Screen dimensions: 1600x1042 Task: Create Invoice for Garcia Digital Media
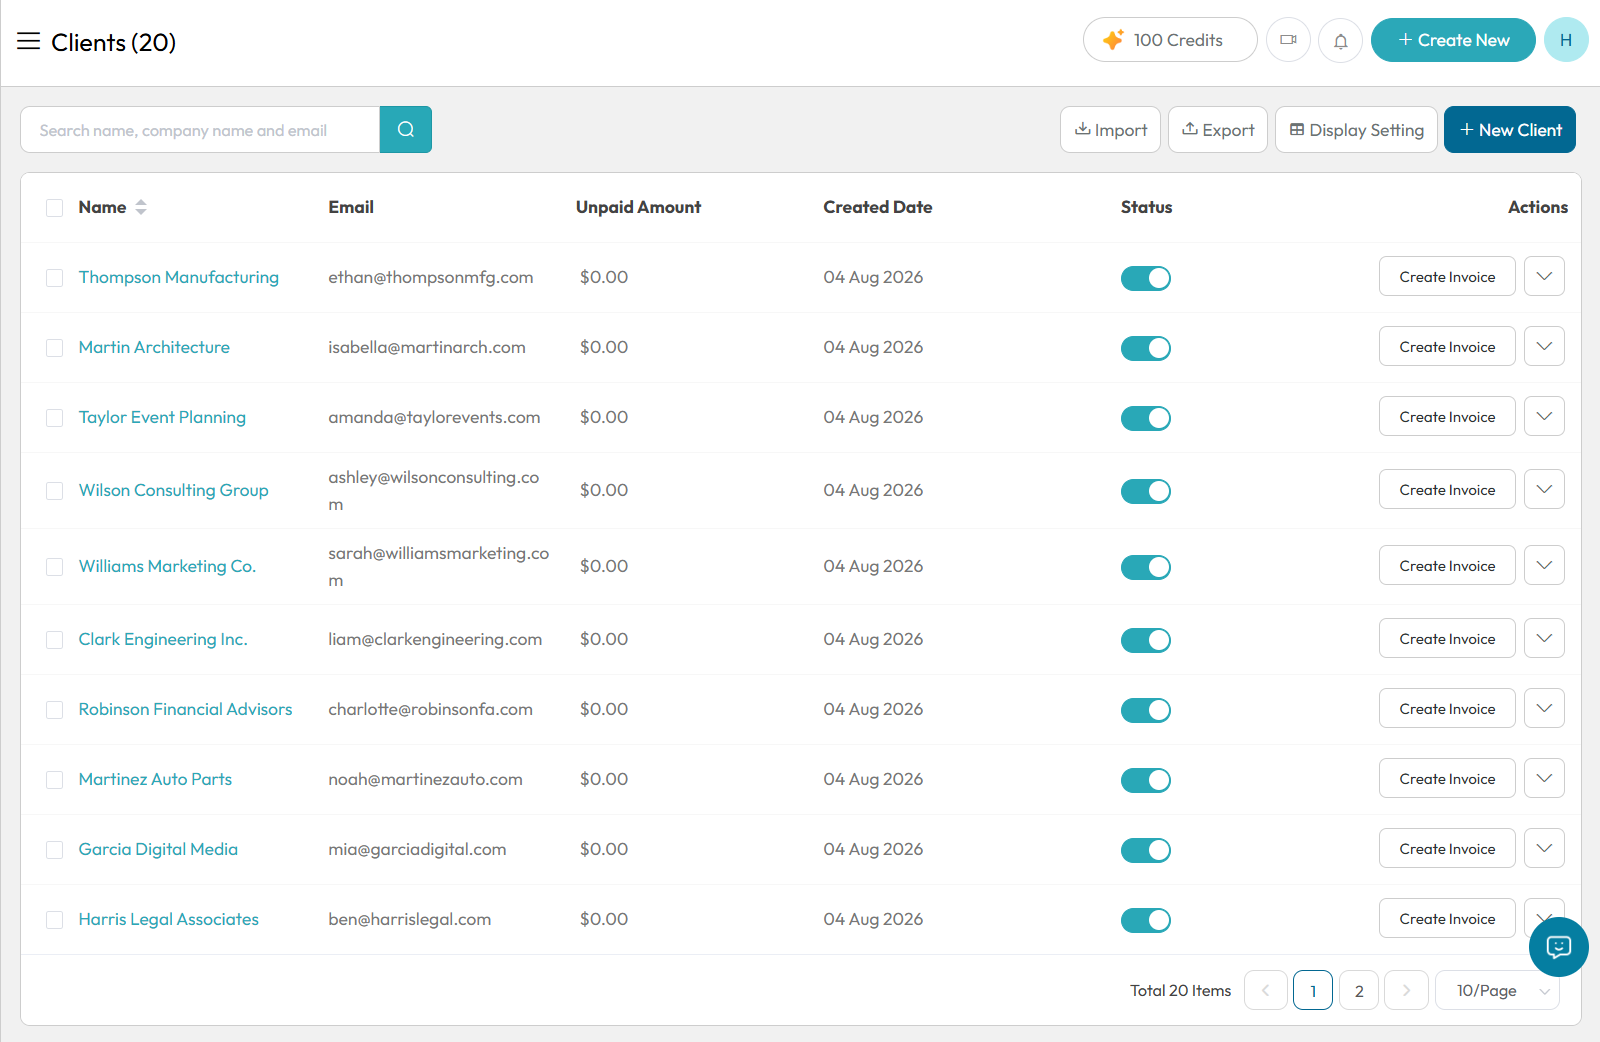coord(1447,848)
